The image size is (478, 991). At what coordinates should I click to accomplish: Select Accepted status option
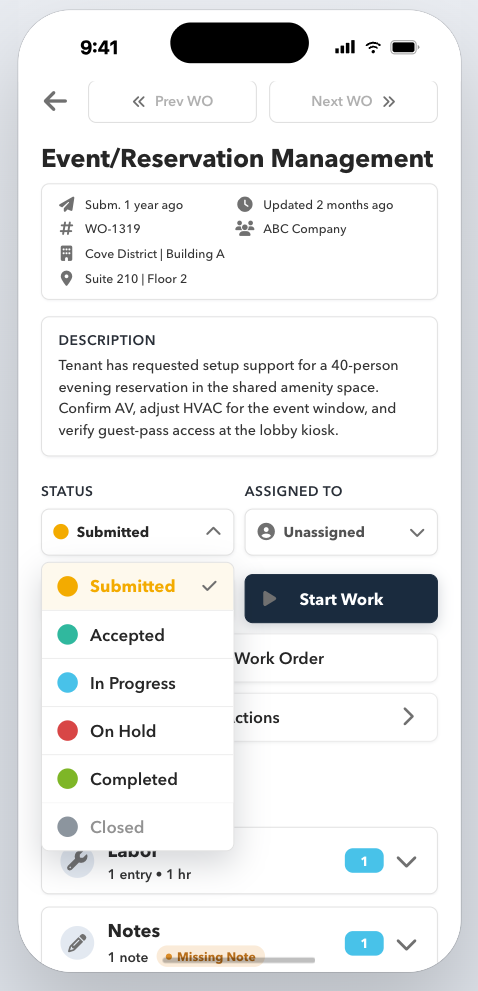click(x=138, y=635)
